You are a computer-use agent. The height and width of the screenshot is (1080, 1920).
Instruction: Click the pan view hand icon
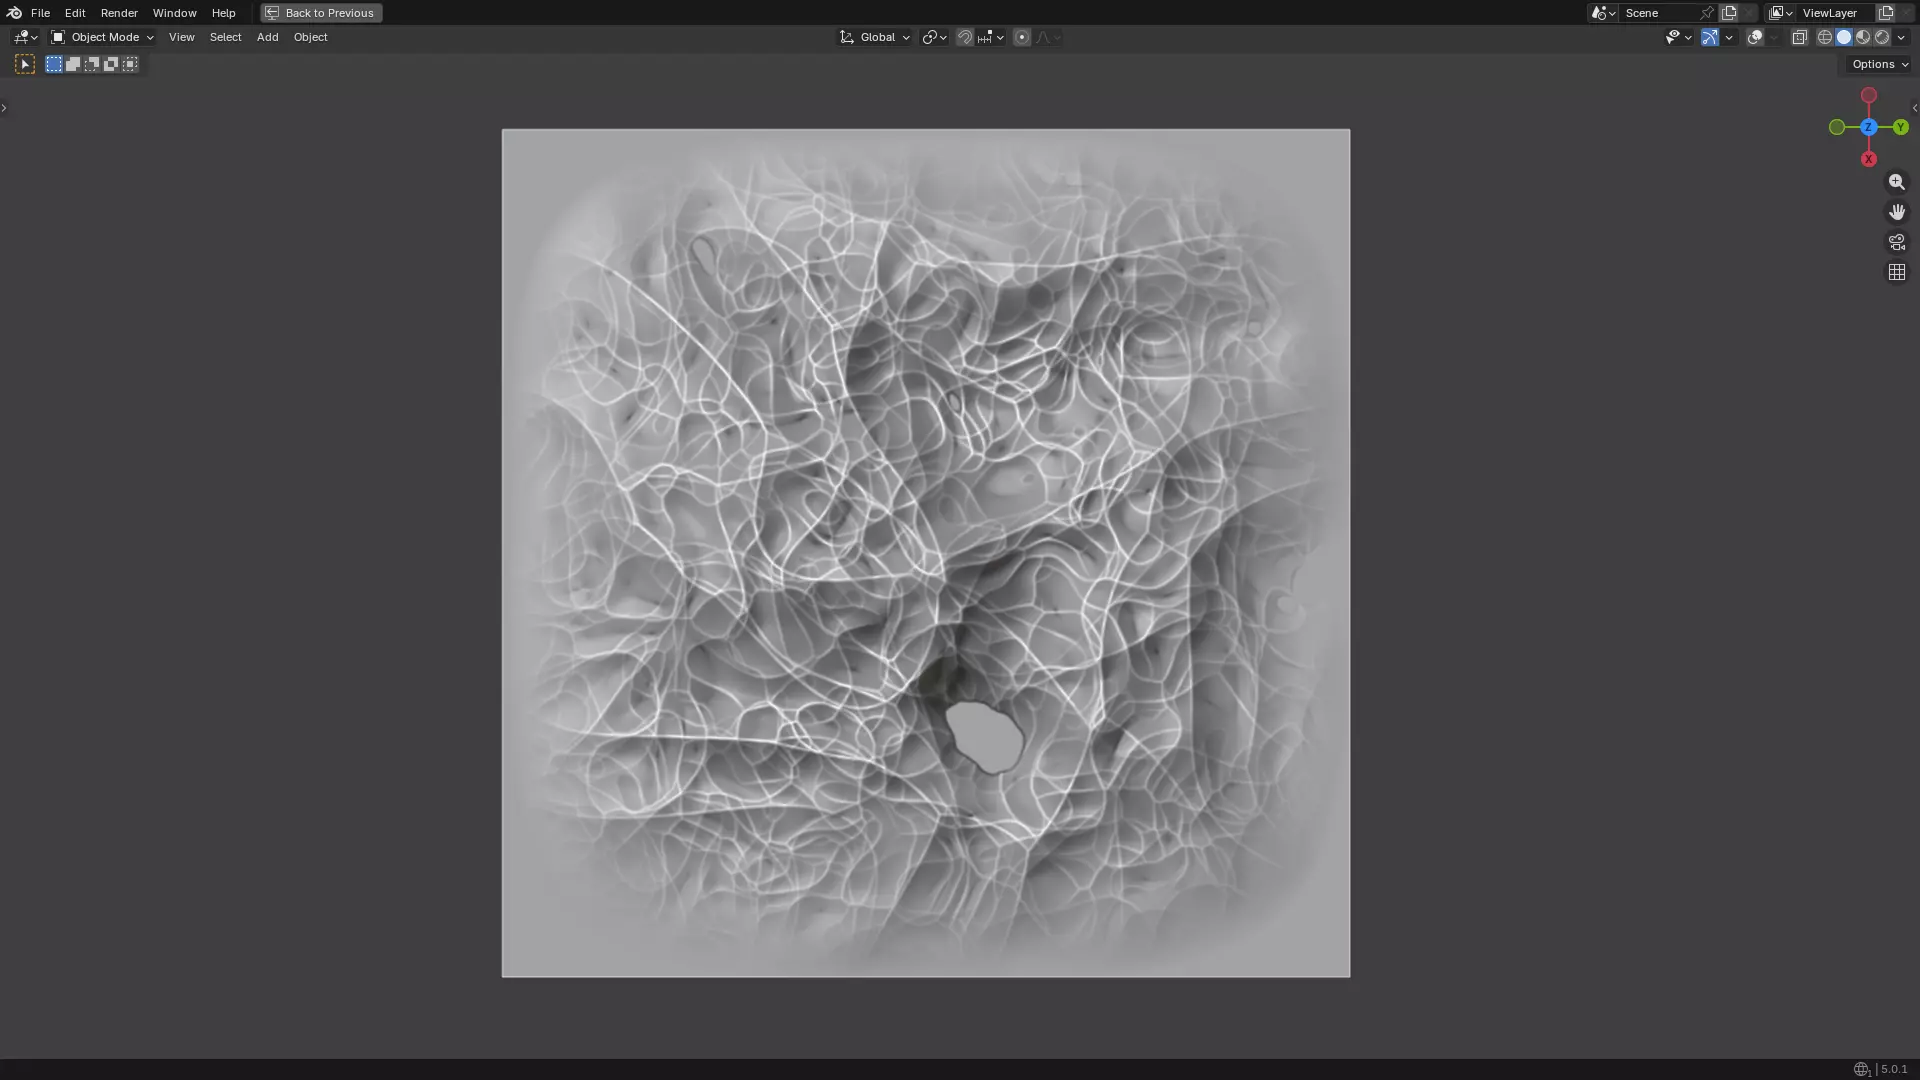(1896, 212)
